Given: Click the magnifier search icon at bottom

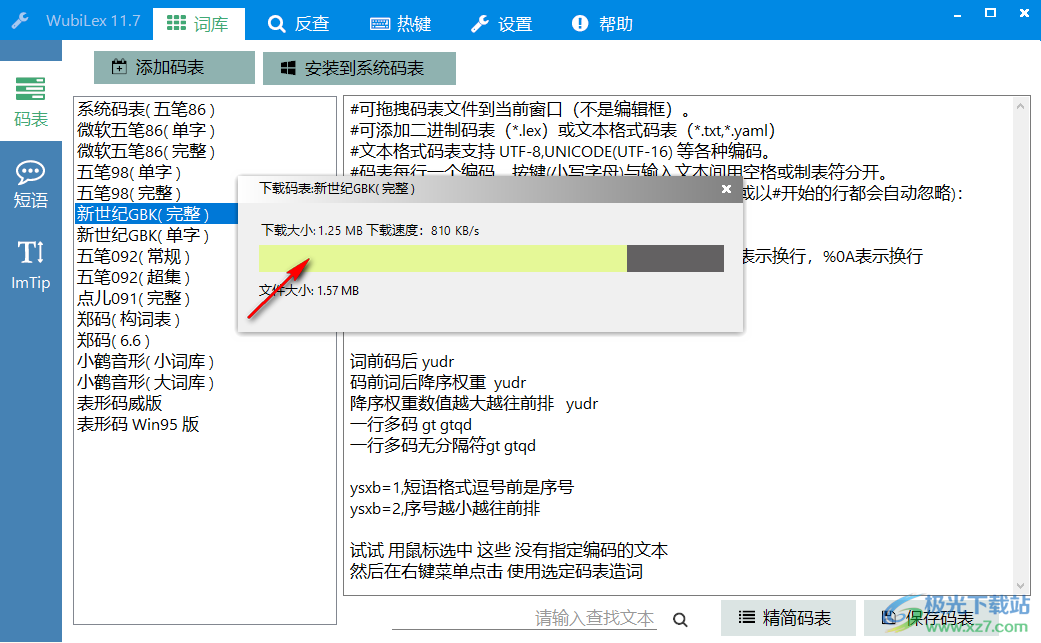Looking at the screenshot, I should click(x=680, y=618).
